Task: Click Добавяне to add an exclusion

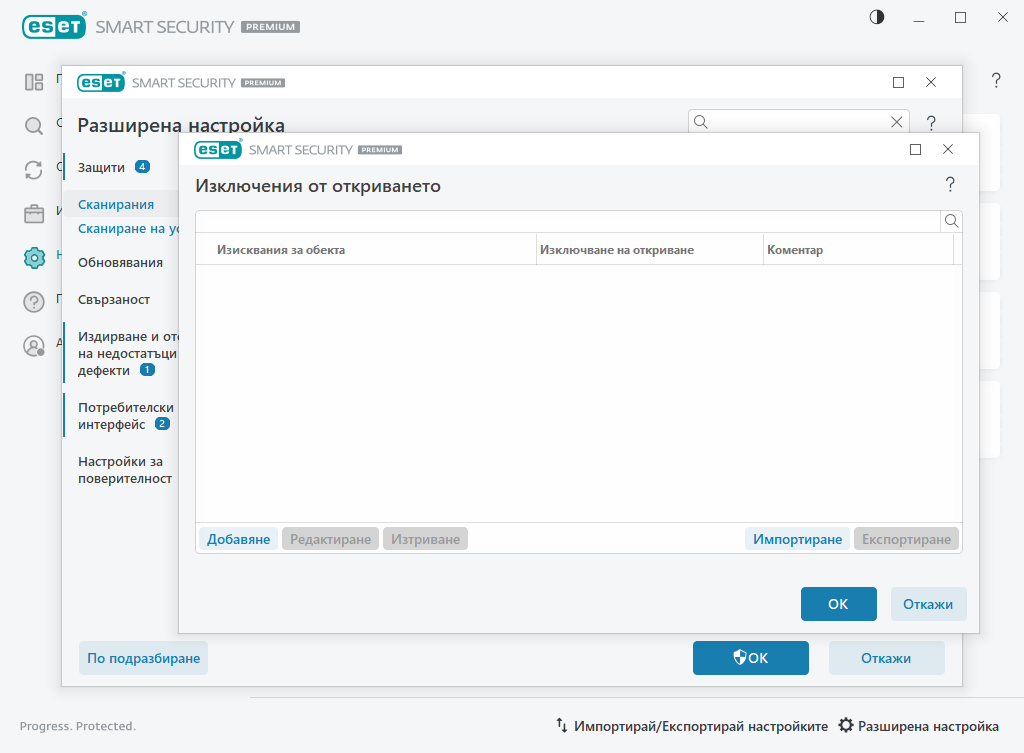Action: [x=238, y=539]
